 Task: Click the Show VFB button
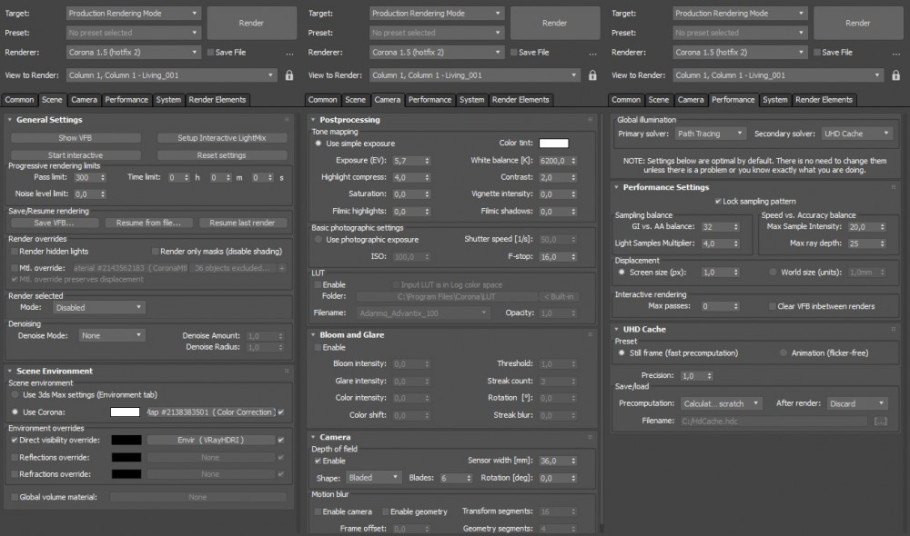75,138
